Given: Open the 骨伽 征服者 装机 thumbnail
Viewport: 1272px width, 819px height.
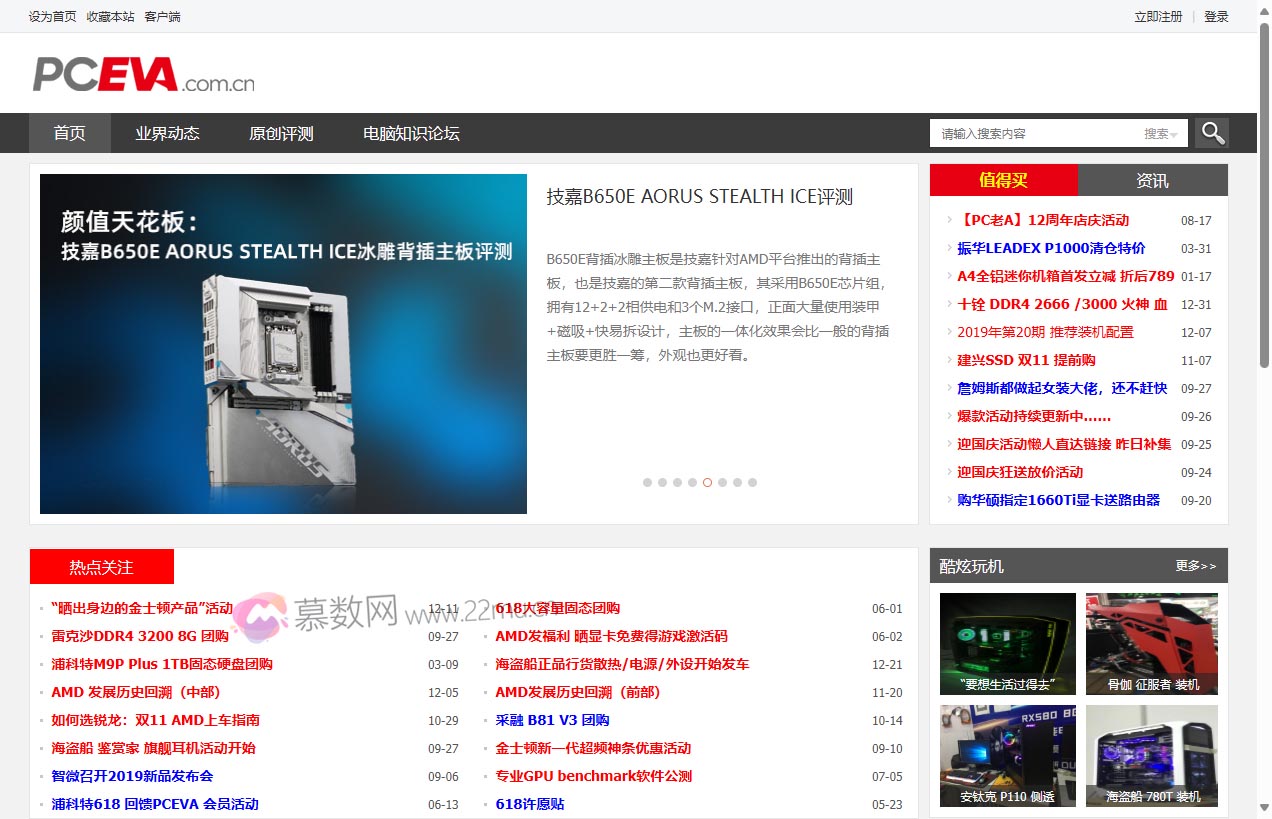Looking at the screenshot, I should [x=1152, y=643].
